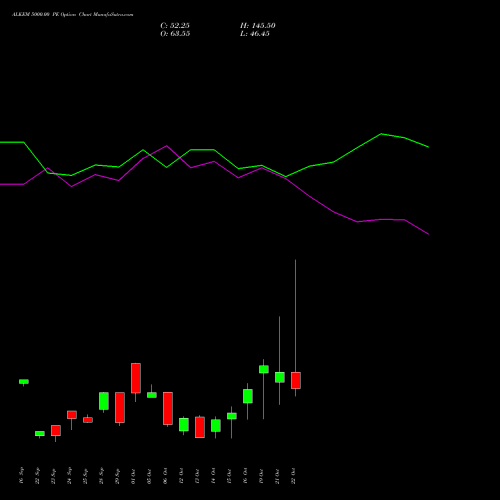Select the high value H: 145.50
Screen dimensions: 500x500
click(x=258, y=26)
